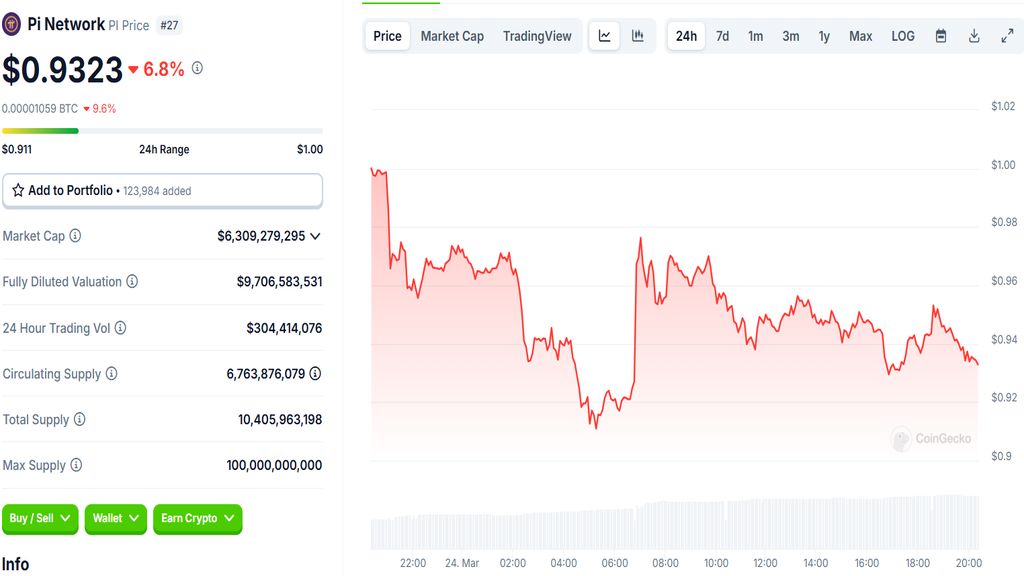Image resolution: width=1024 pixels, height=576 pixels.
Task: Open the Buy / Sell dropdown
Action: point(40,518)
